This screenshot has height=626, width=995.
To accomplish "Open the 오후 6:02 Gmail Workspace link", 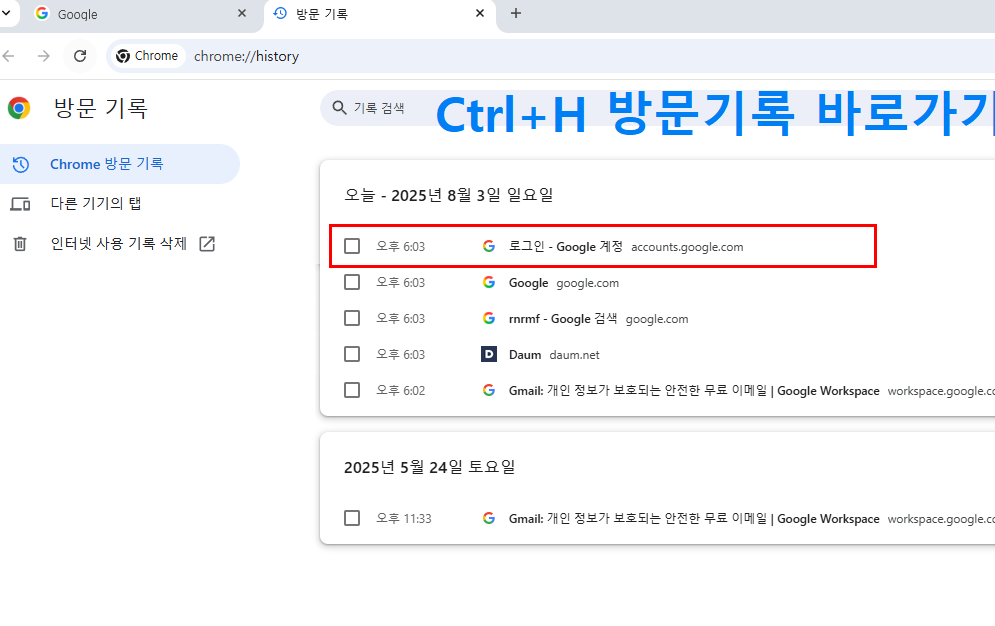I will (694, 391).
